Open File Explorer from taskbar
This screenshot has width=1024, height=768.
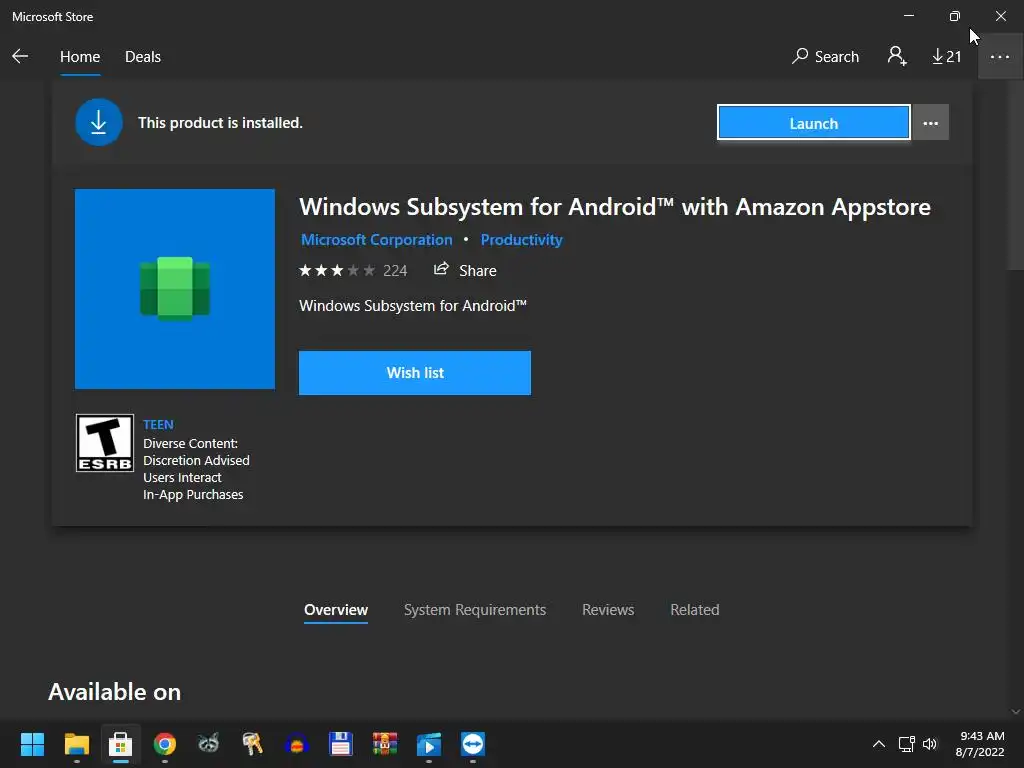click(x=76, y=744)
